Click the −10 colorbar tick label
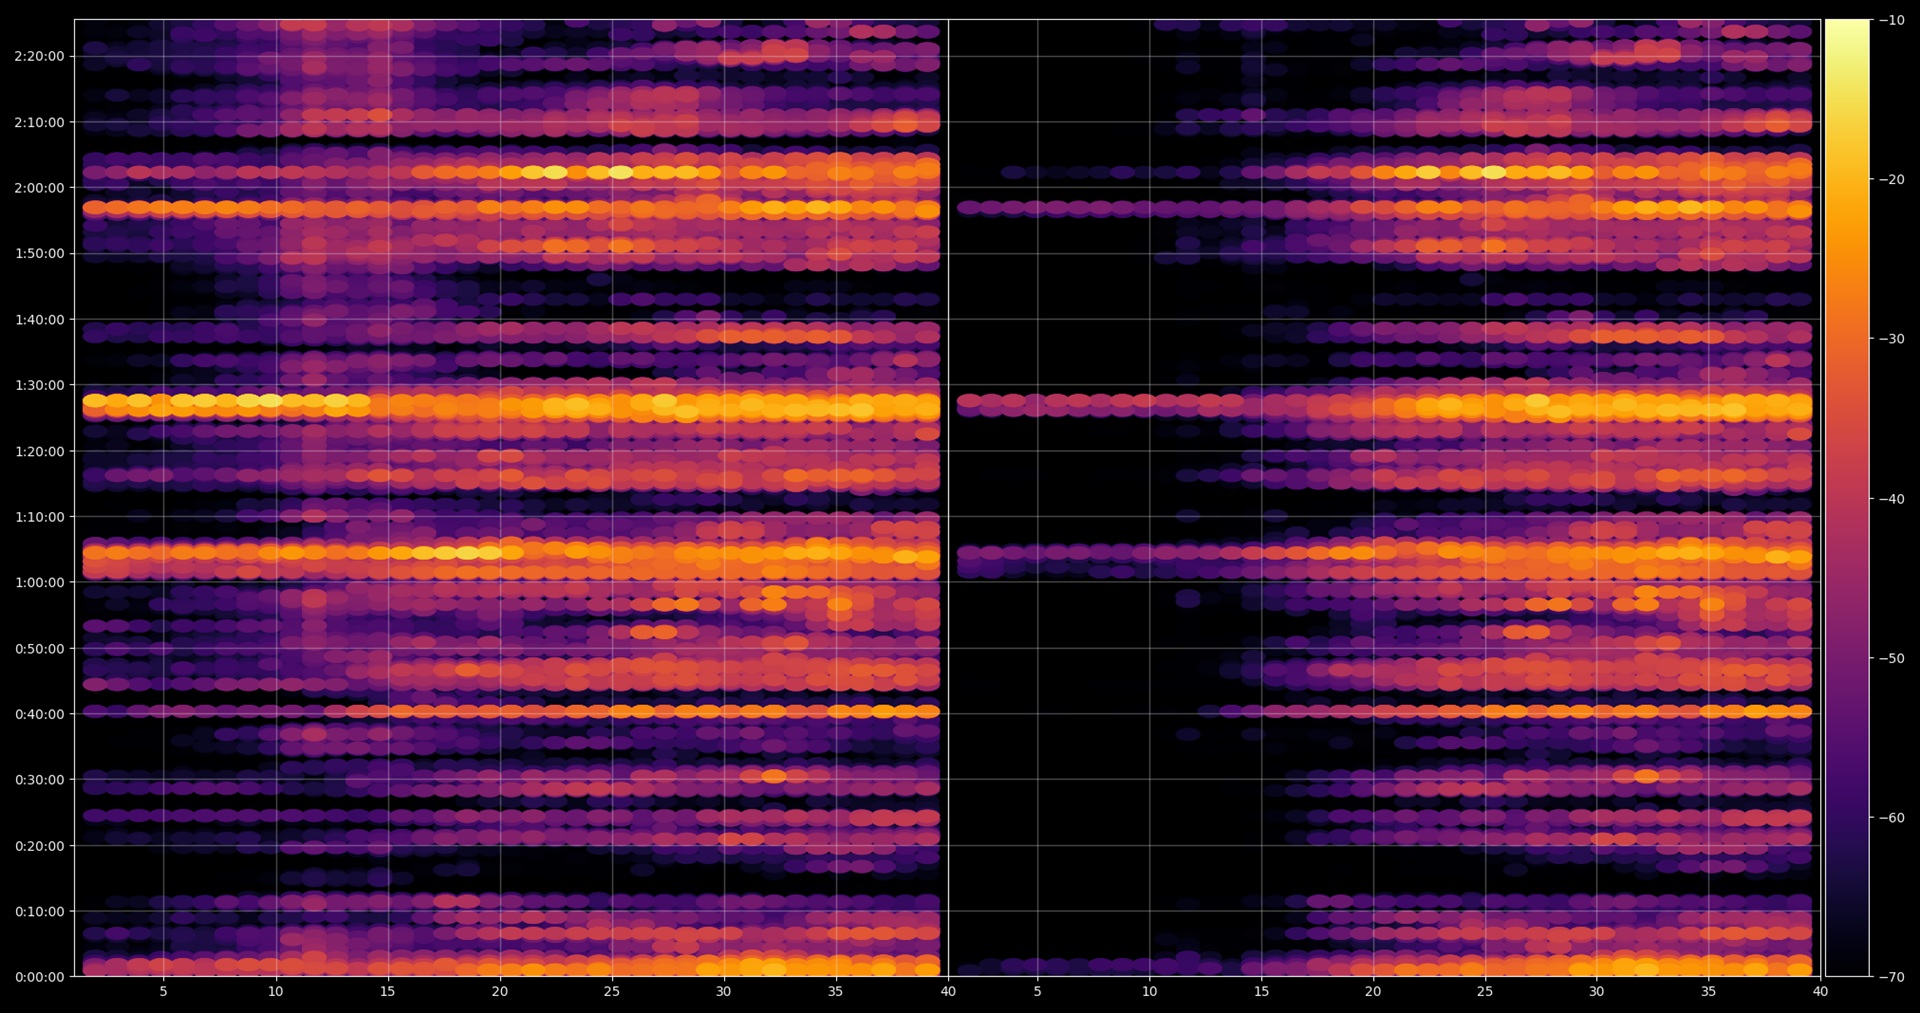Image resolution: width=1920 pixels, height=1013 pixels. [1891, 20]
